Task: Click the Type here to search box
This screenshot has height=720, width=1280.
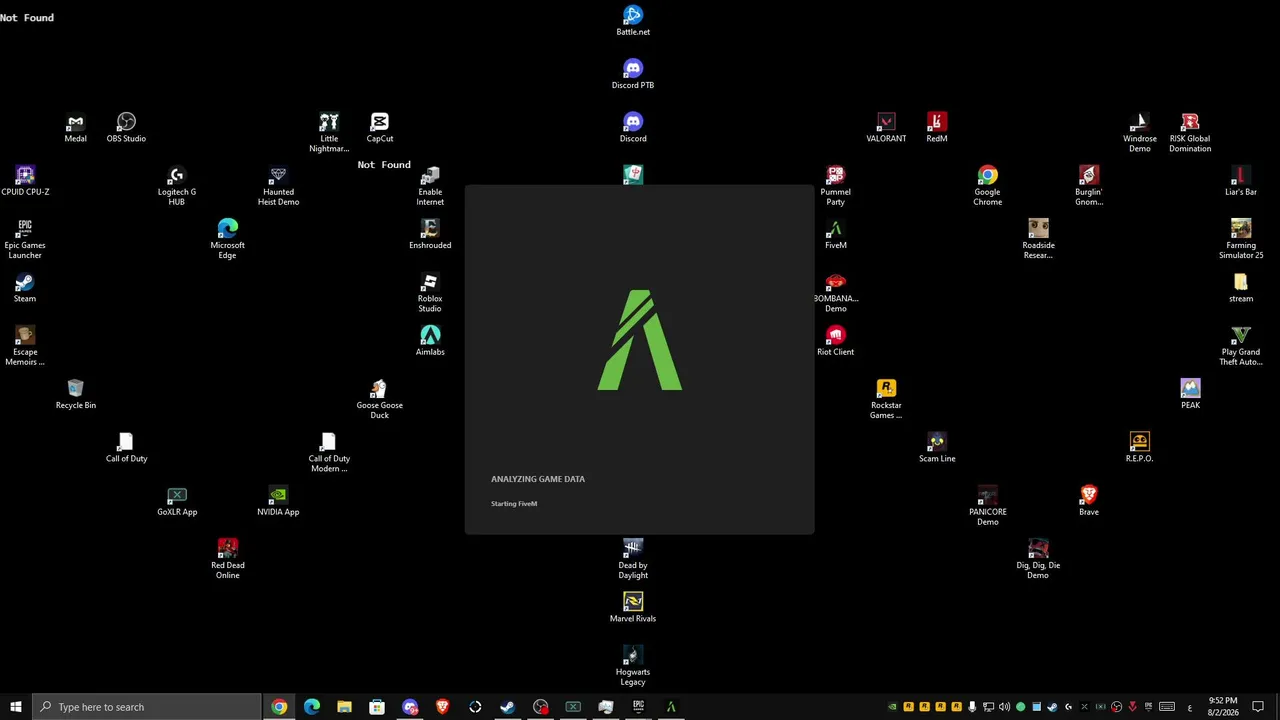Action: pyautogui.click(x=147, y=707)
